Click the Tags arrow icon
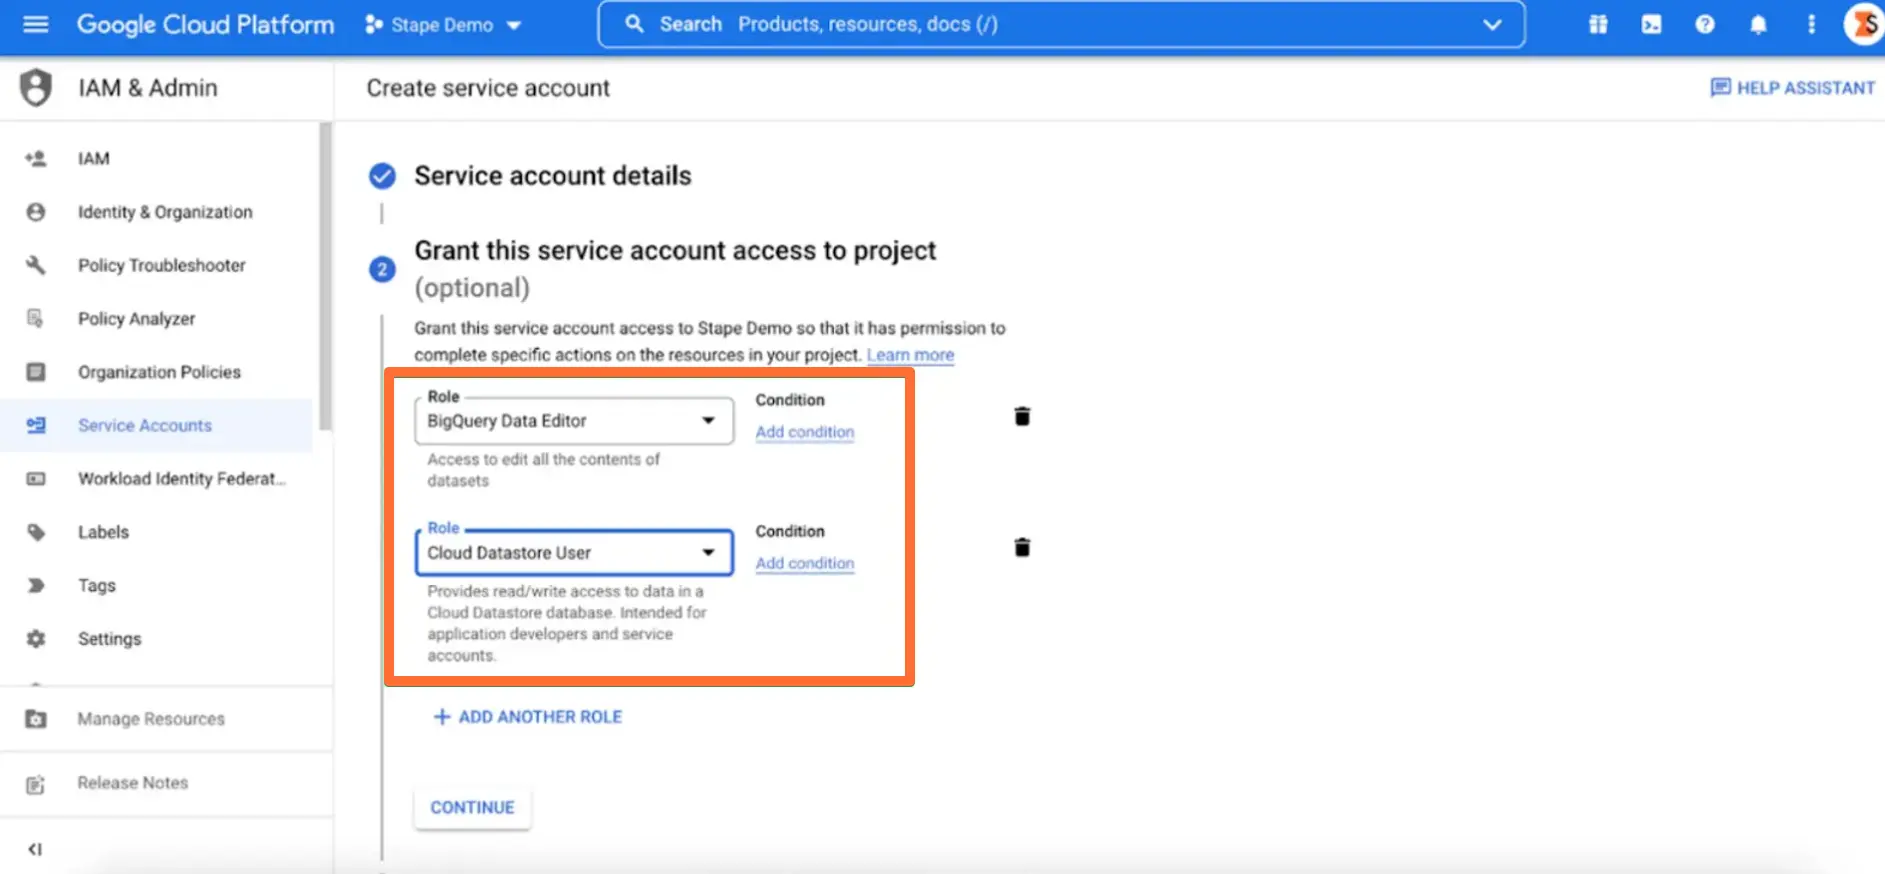Screen dimensions: 1885x874 [36, 585]
